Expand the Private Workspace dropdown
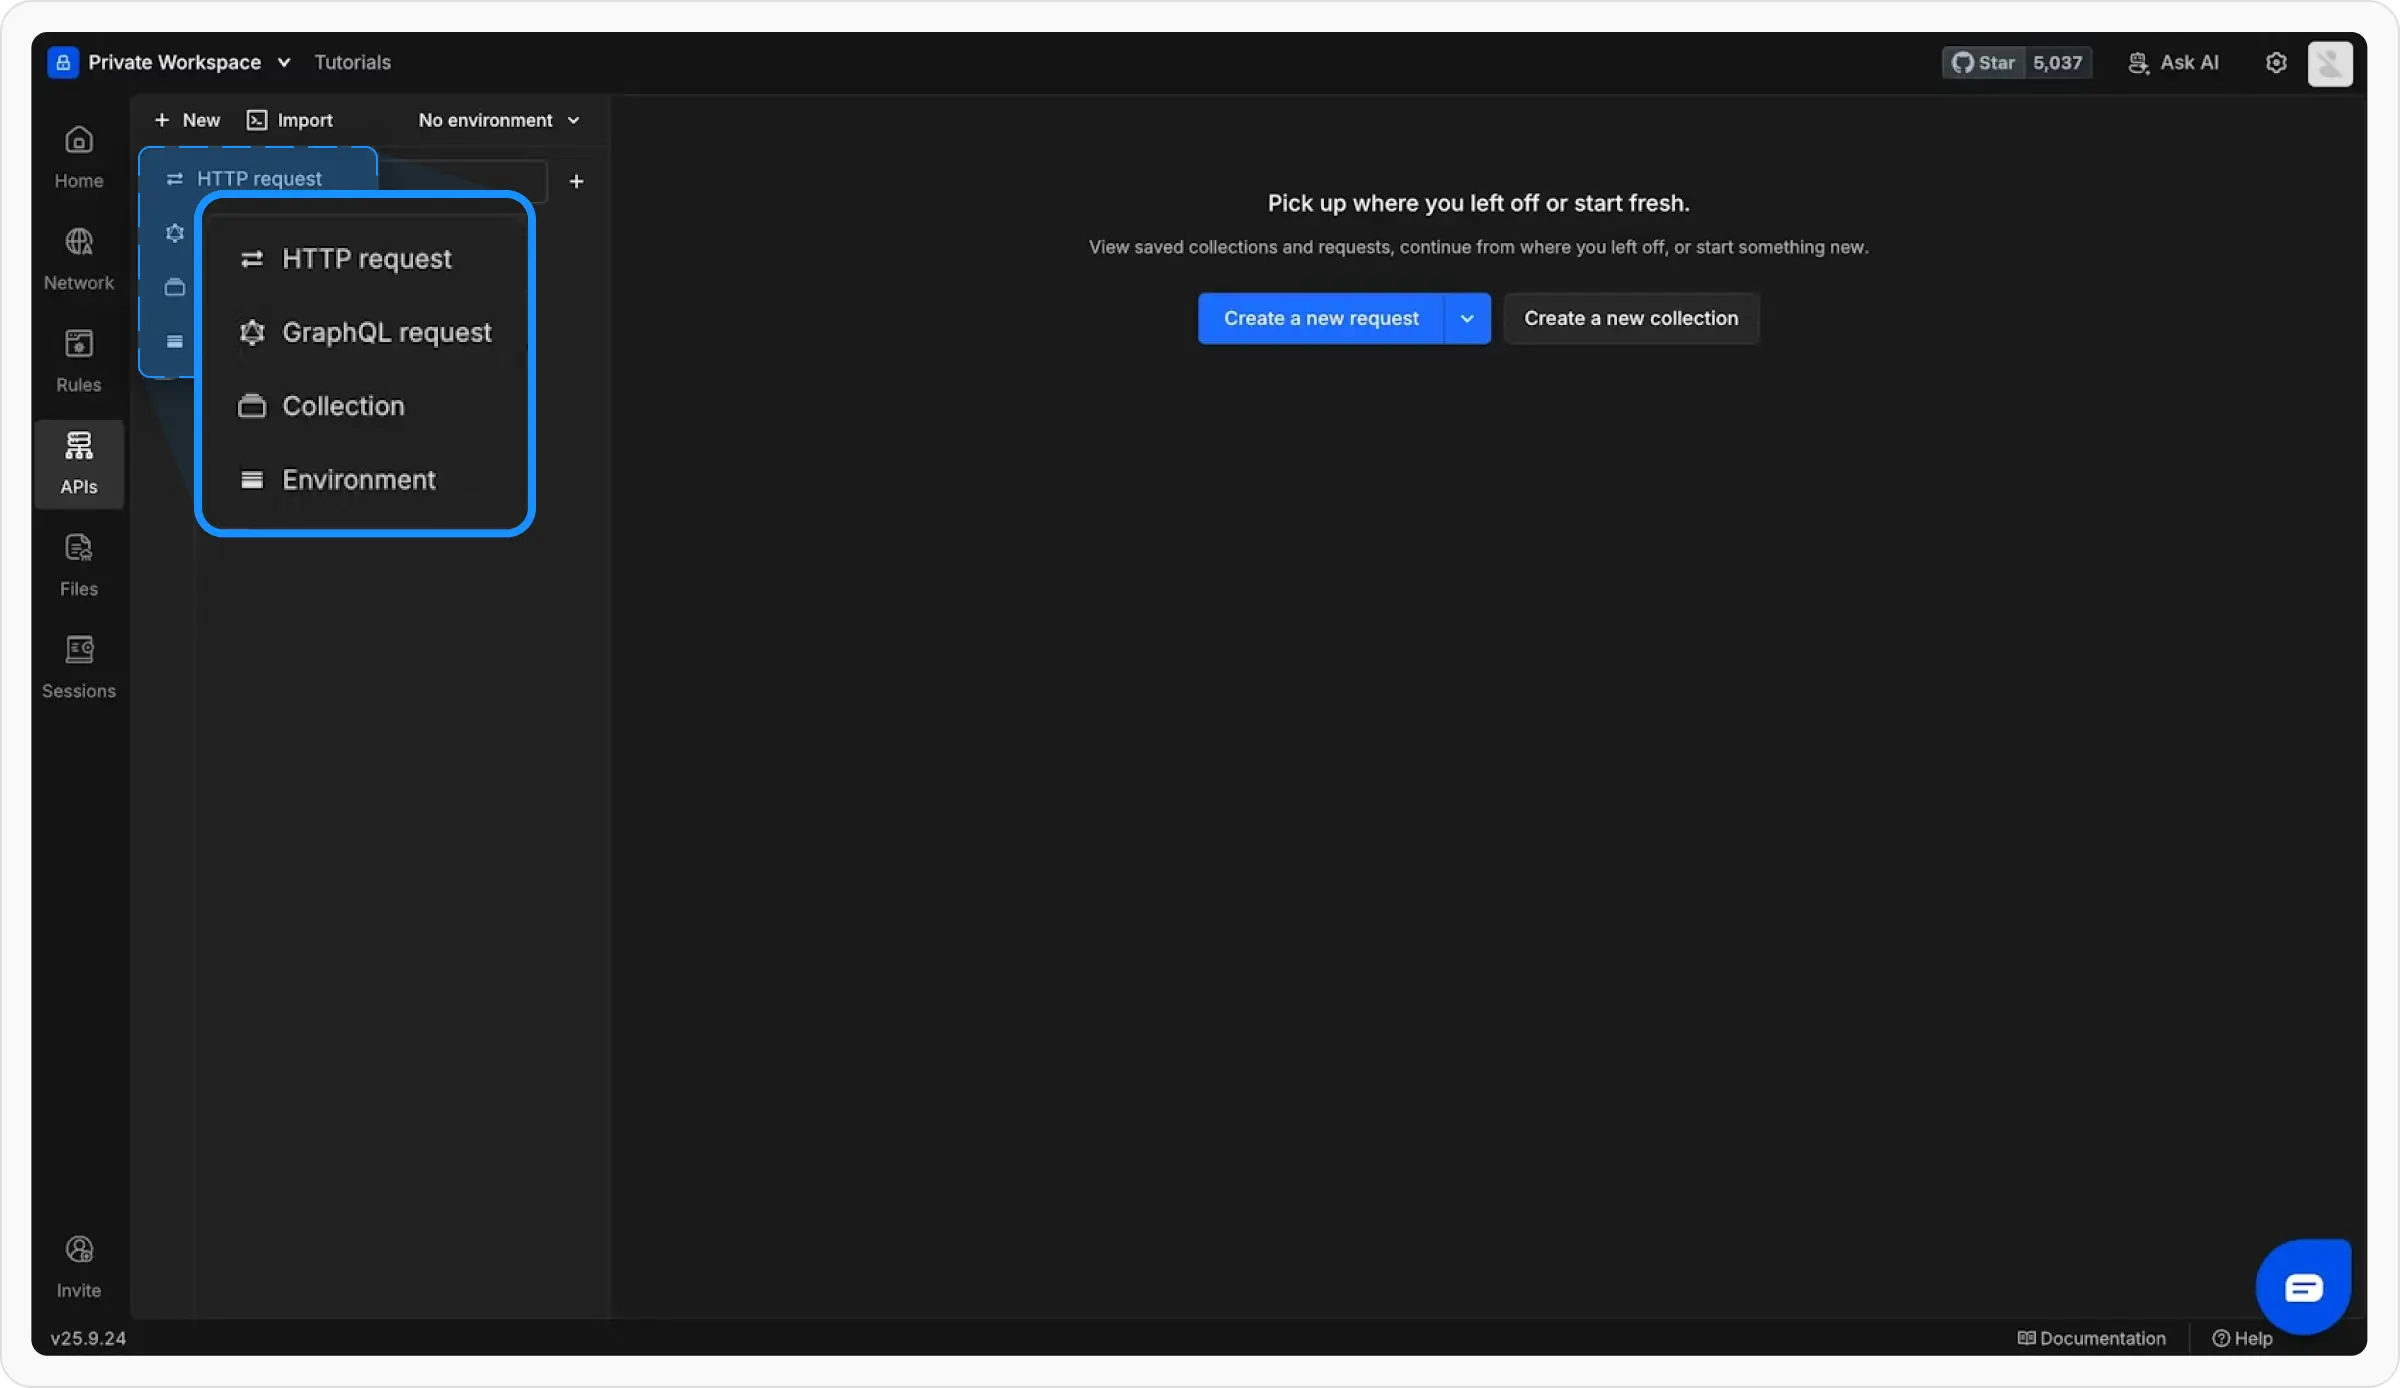This screenshot has width=2400, height=1388. click(x=175, y=62)
